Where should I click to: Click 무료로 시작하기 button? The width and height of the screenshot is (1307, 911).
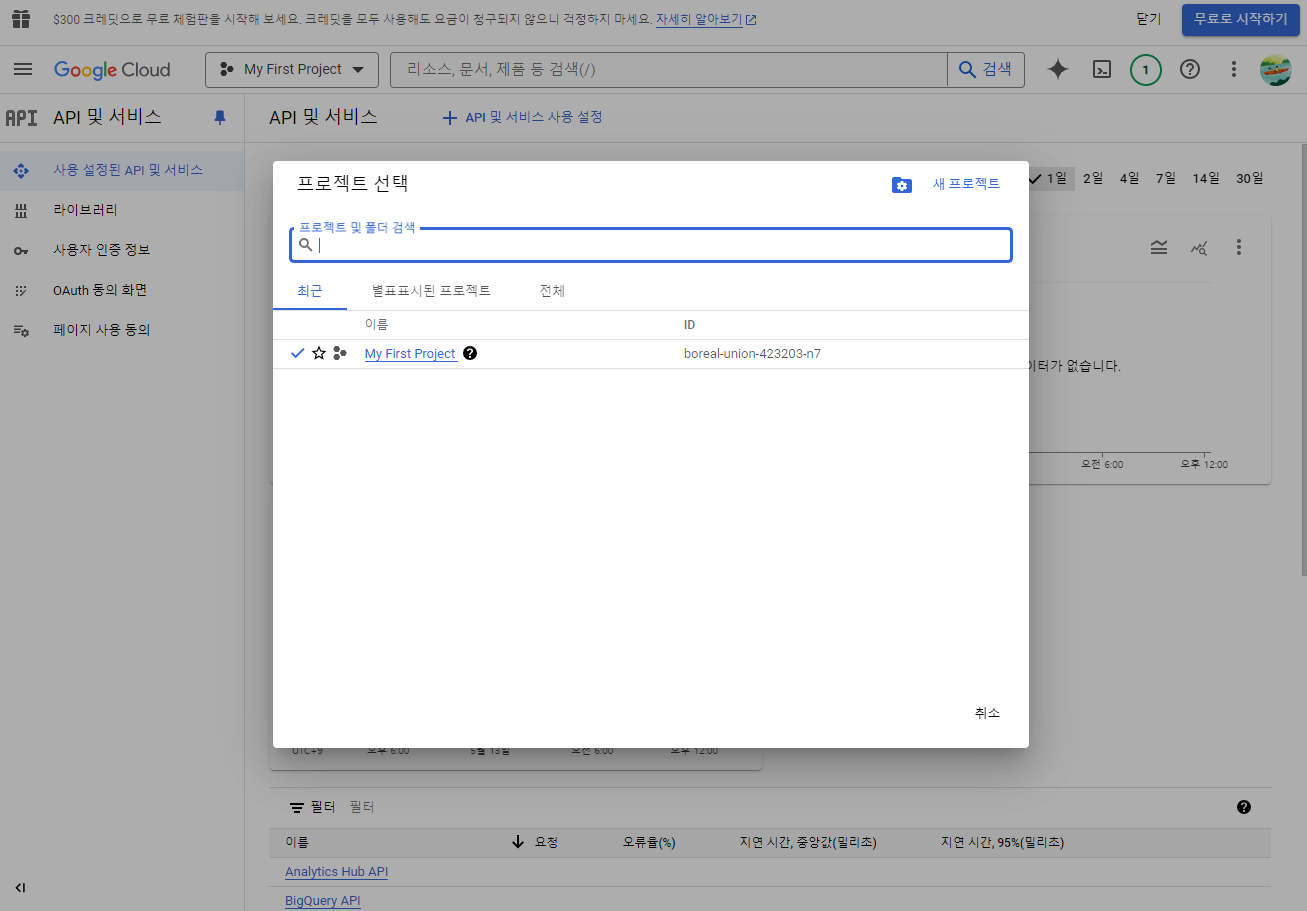point(1240,19)
